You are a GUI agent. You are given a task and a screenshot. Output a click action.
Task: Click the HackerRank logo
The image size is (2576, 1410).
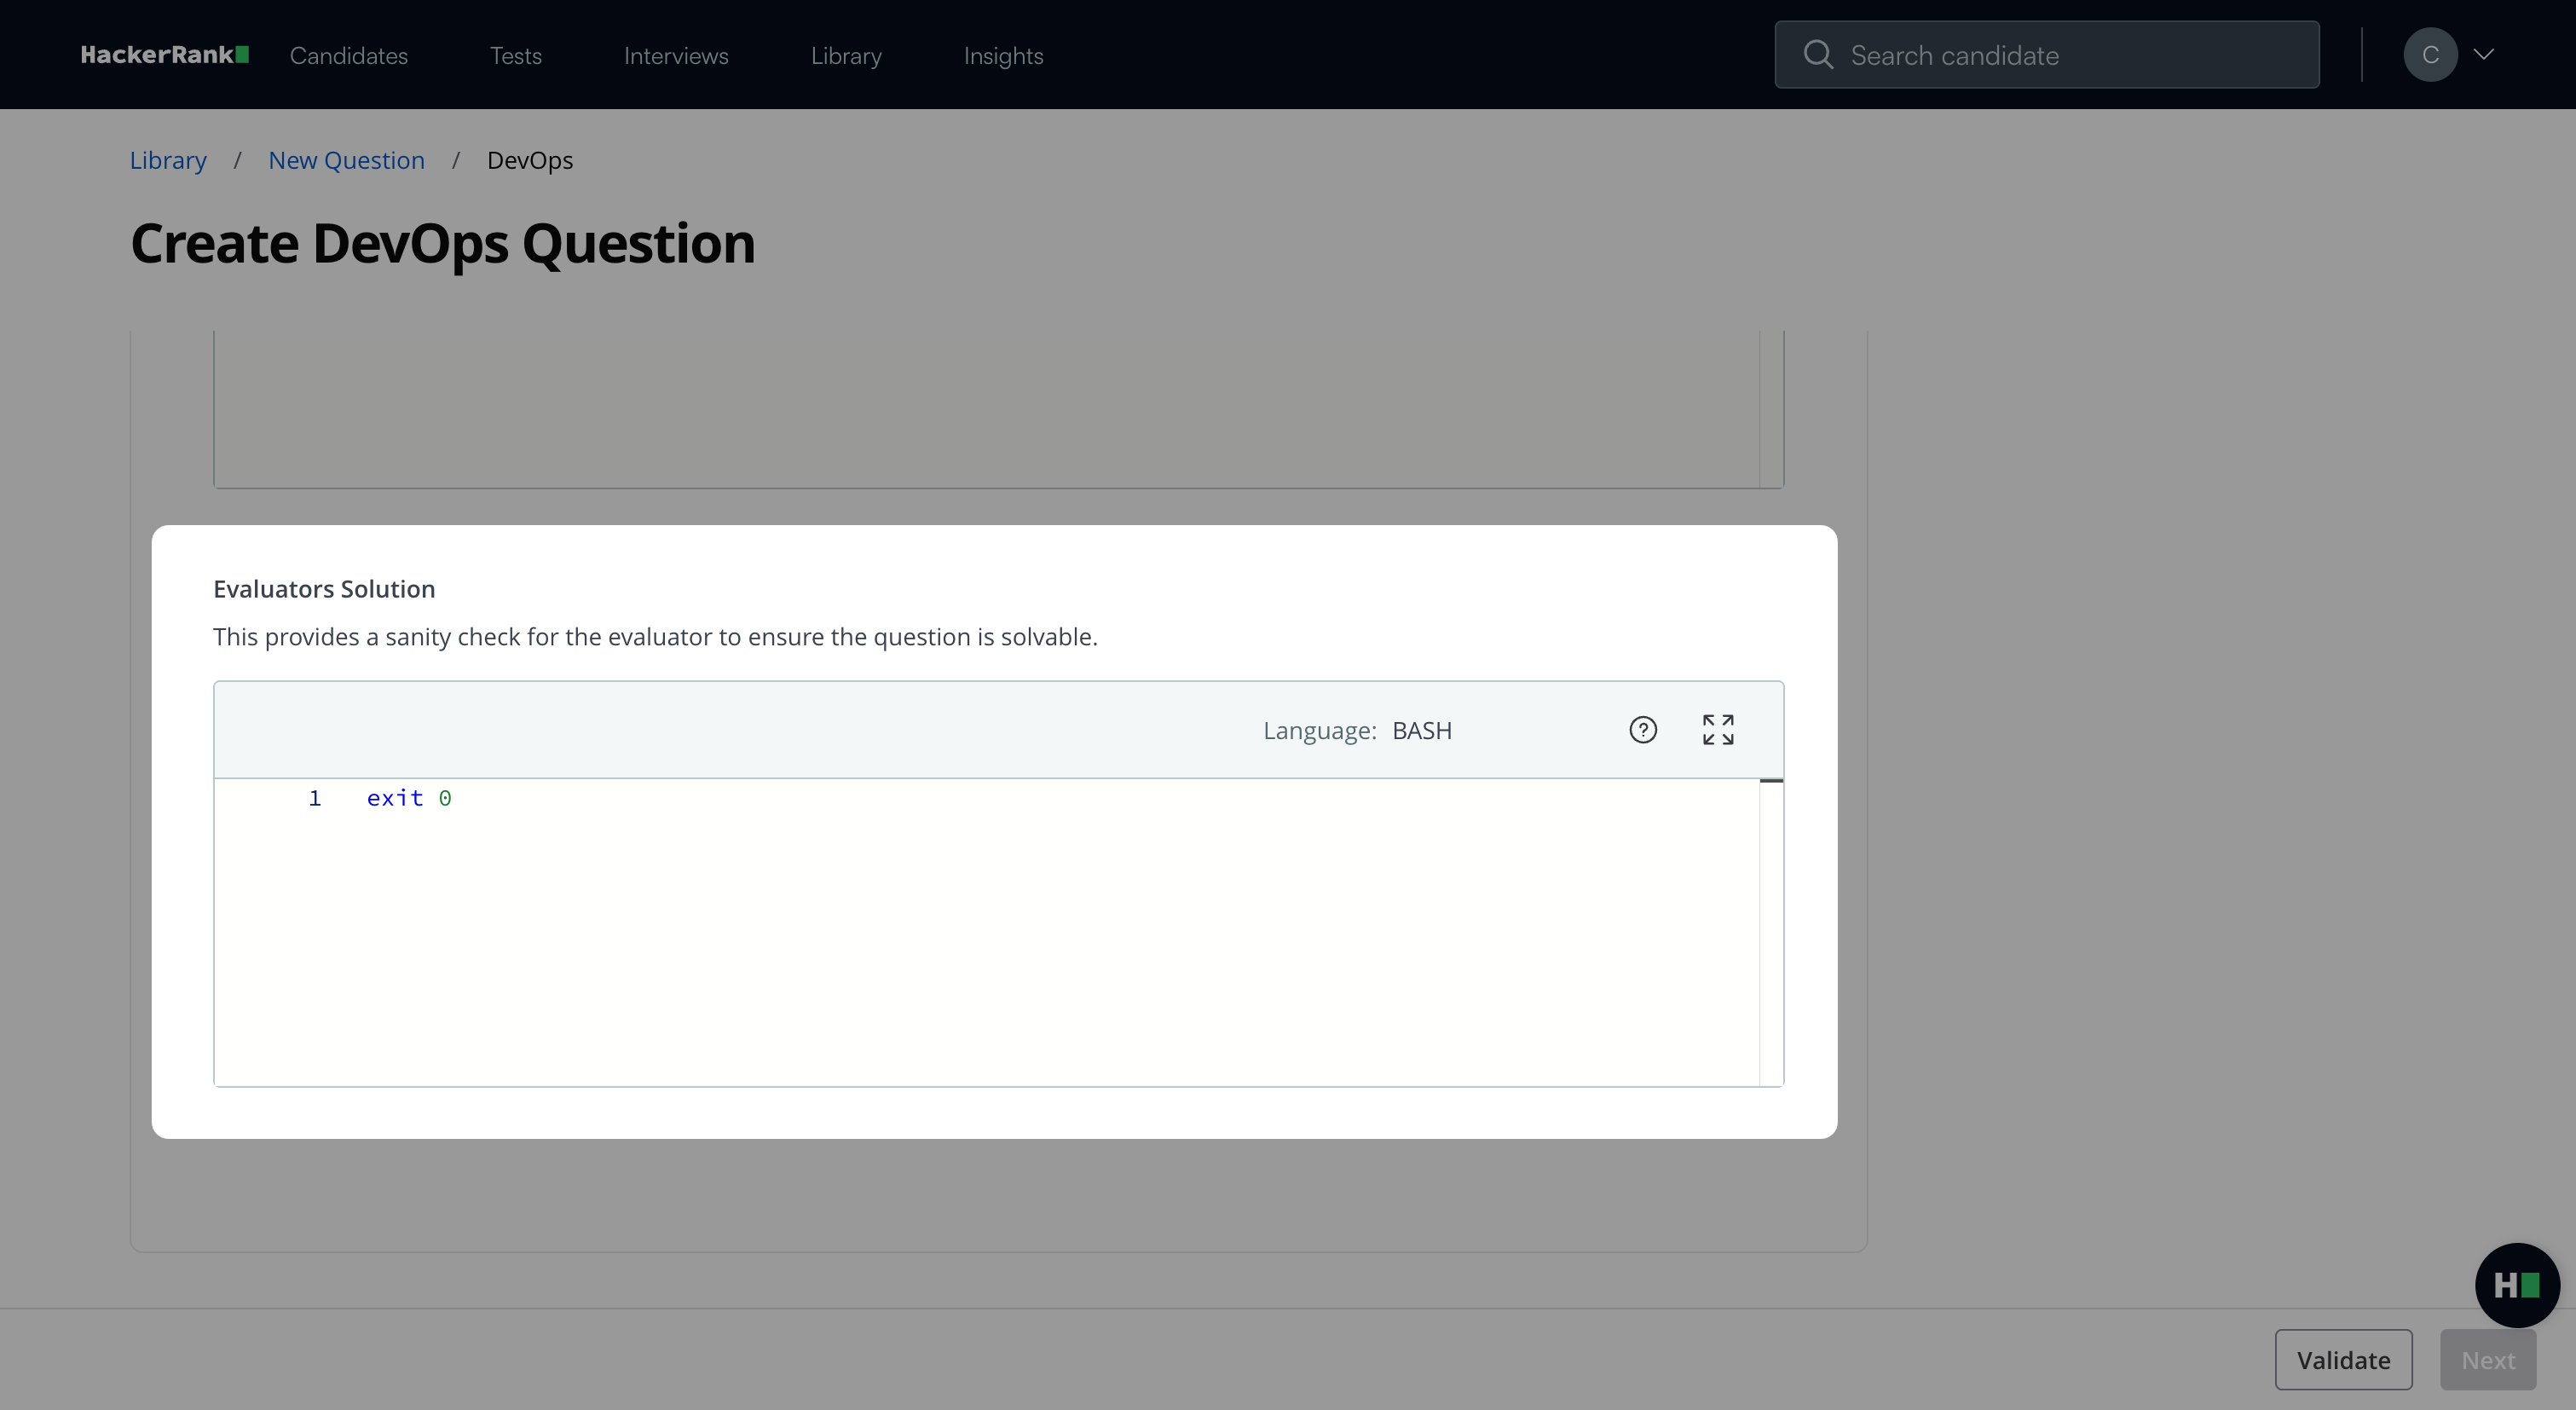(164, 55)
